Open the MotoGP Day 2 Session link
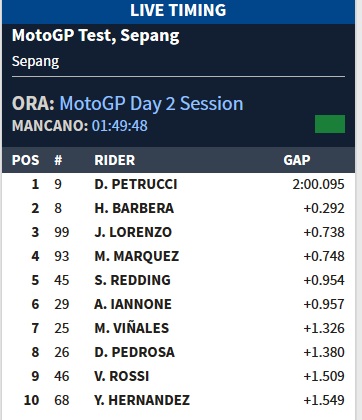This screenshot has width=362, height=420. (x=151, y=104)
